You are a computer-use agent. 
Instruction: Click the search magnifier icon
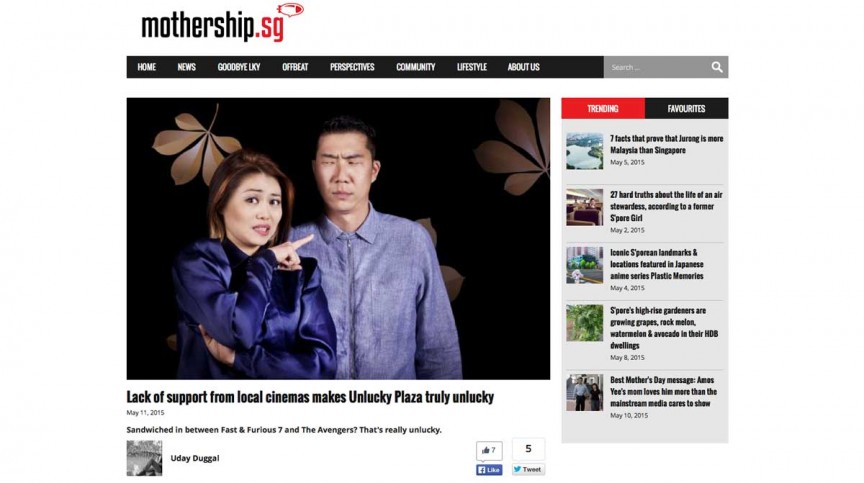tap(717, 67)
